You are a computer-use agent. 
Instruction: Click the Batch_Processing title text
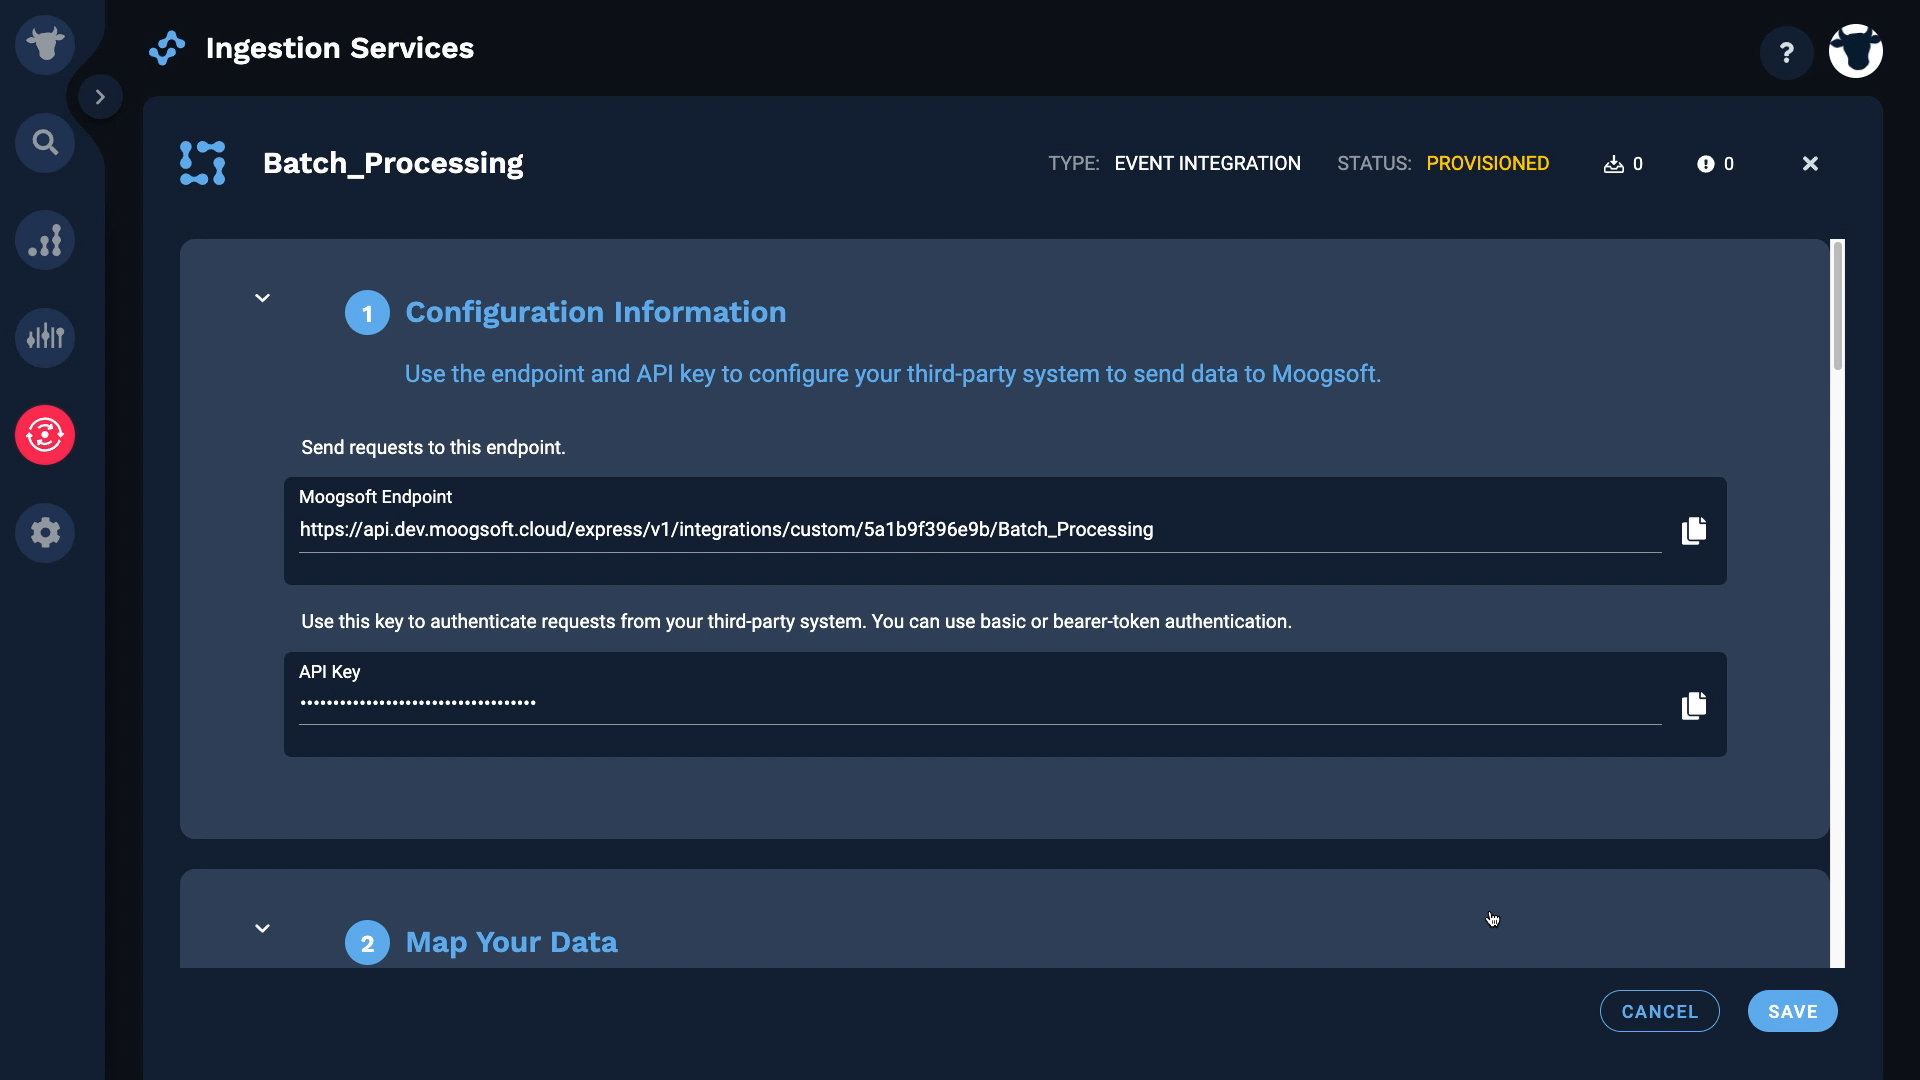[393, 163]
